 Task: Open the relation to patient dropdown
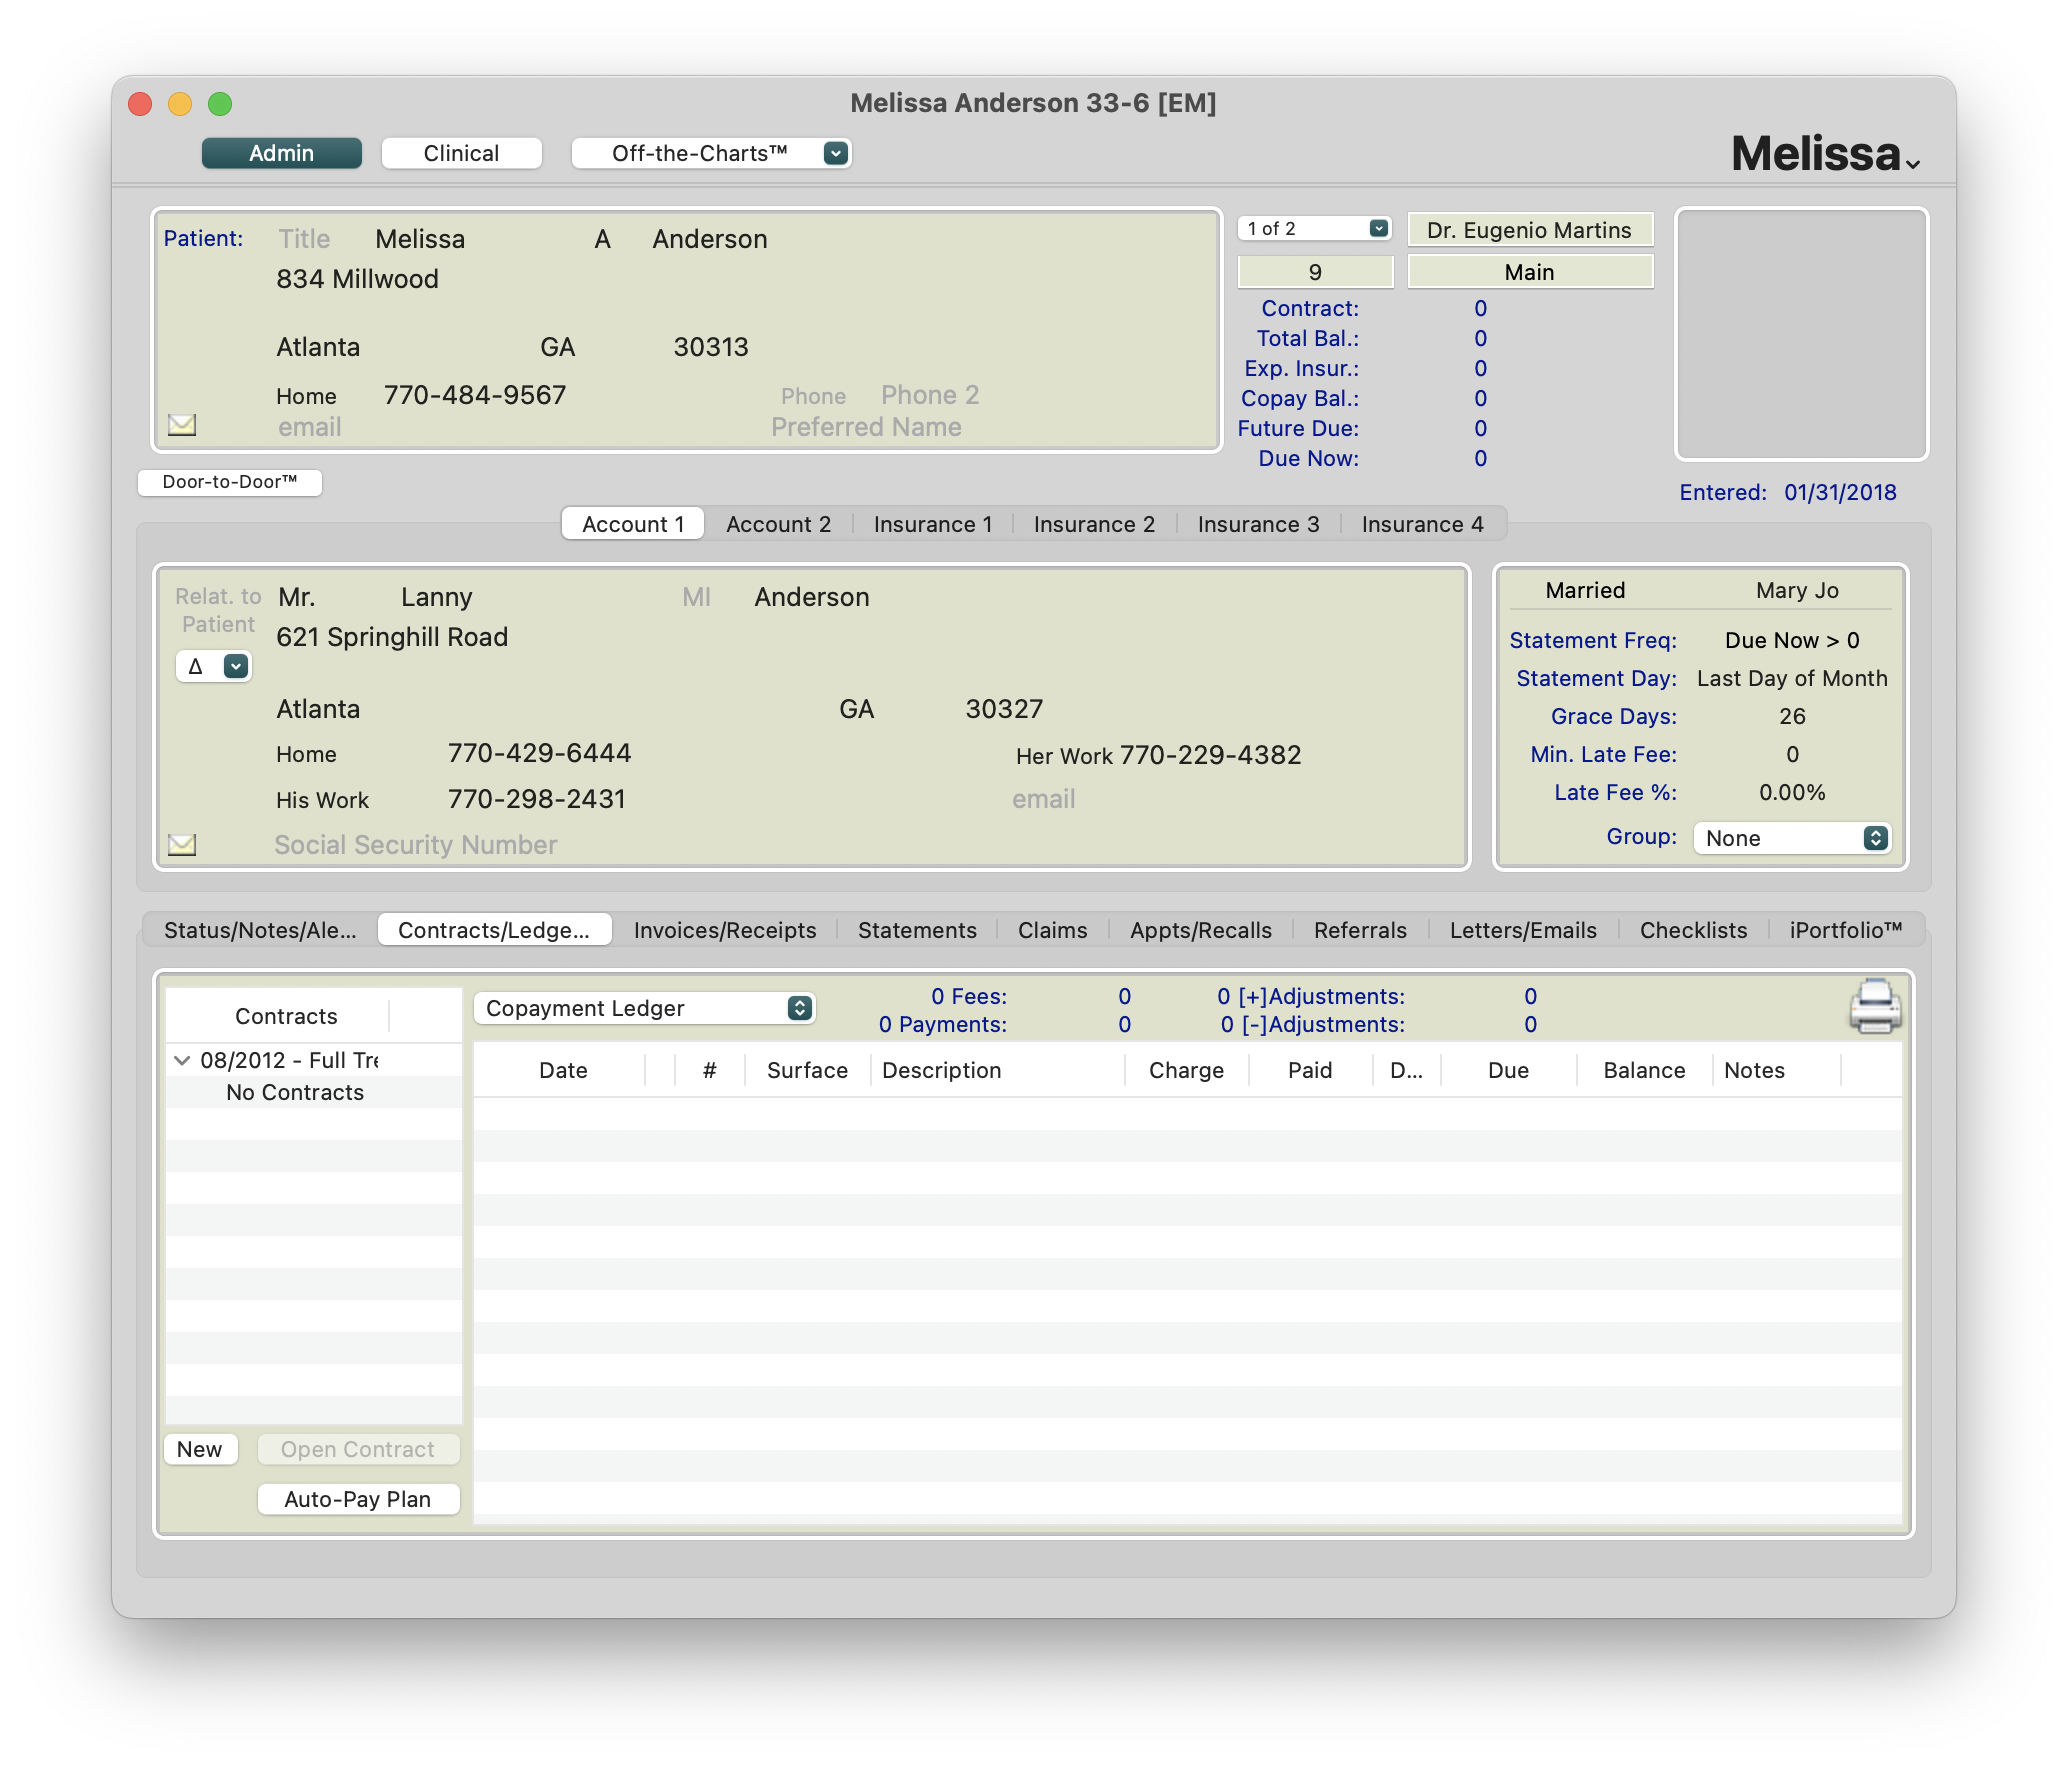pos(214,666)
